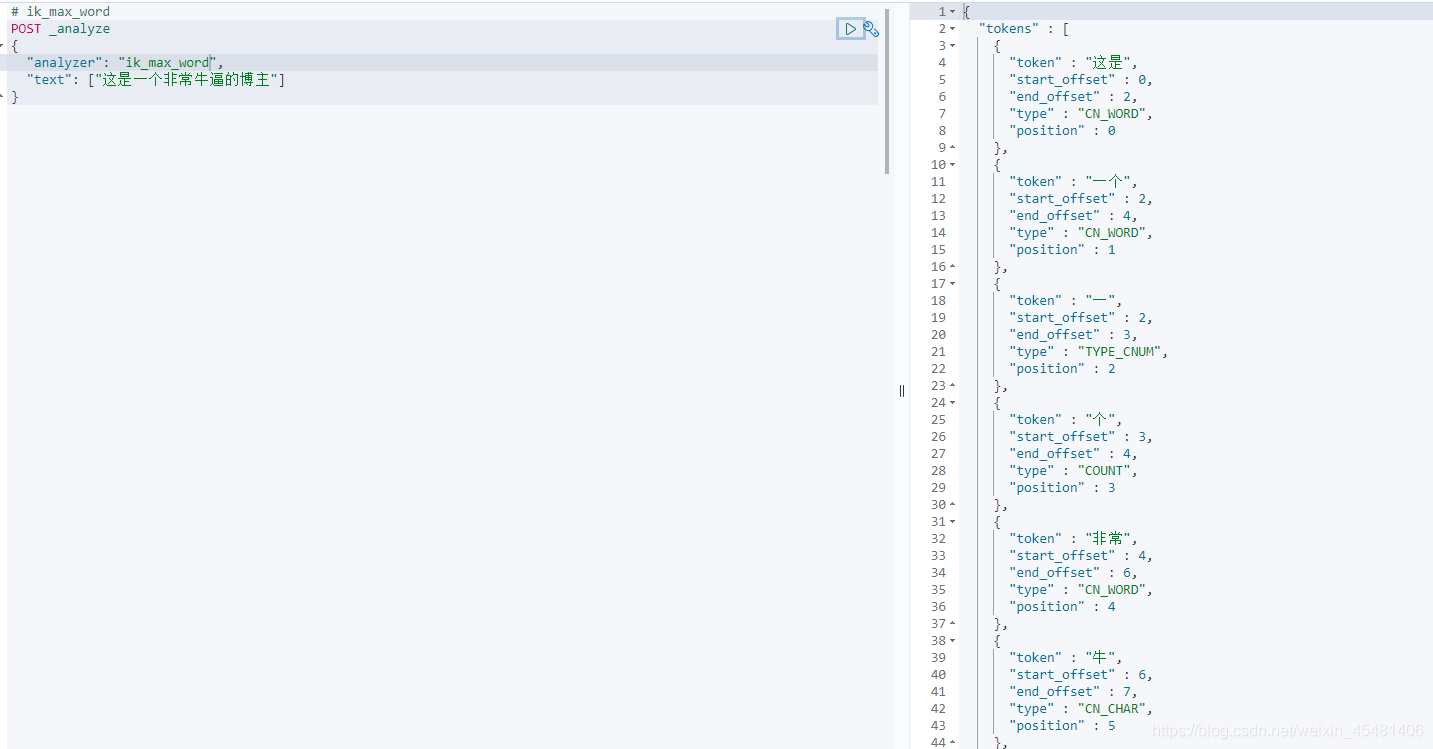
Task: Click the editor vertical scrollbar
Action: pos(887,90)
